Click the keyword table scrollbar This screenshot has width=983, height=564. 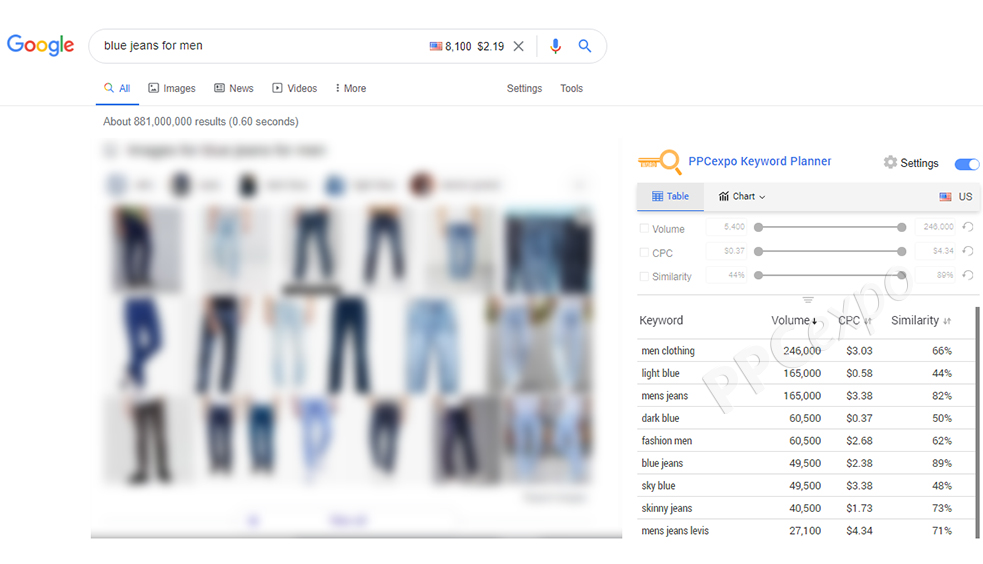(977, 422)
